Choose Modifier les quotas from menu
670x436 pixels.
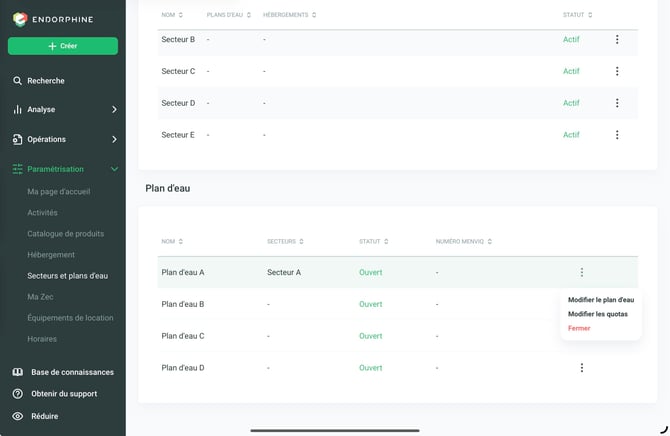(x=598, y=314)
